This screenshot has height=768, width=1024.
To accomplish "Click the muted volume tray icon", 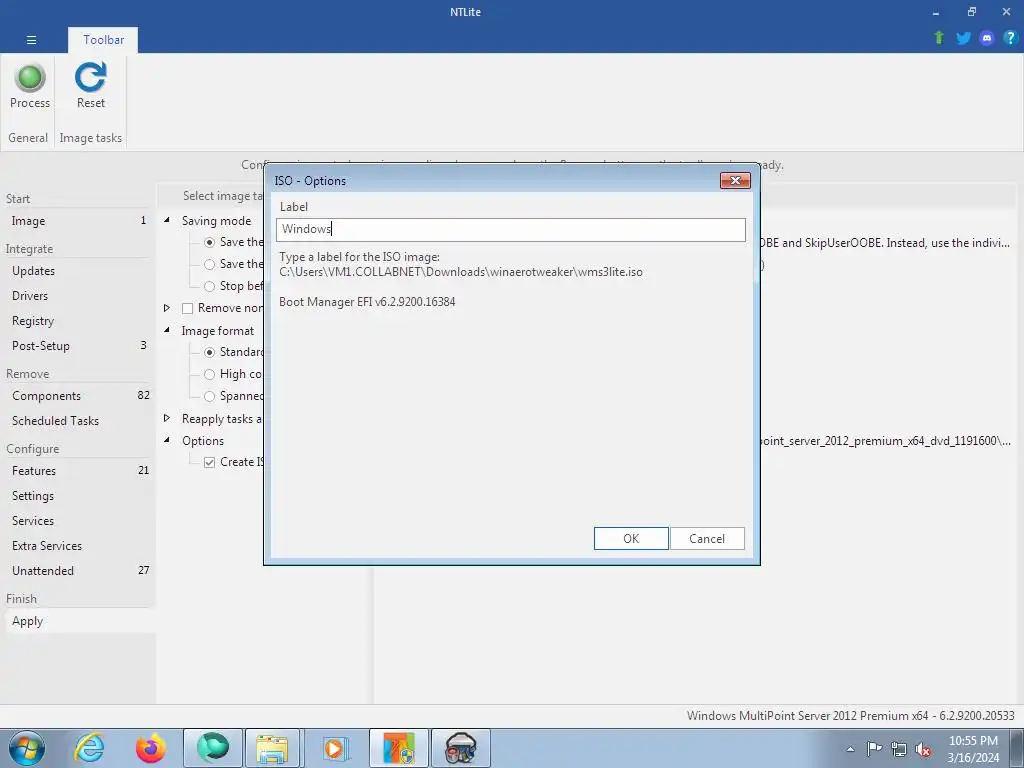I will (923, 749).
